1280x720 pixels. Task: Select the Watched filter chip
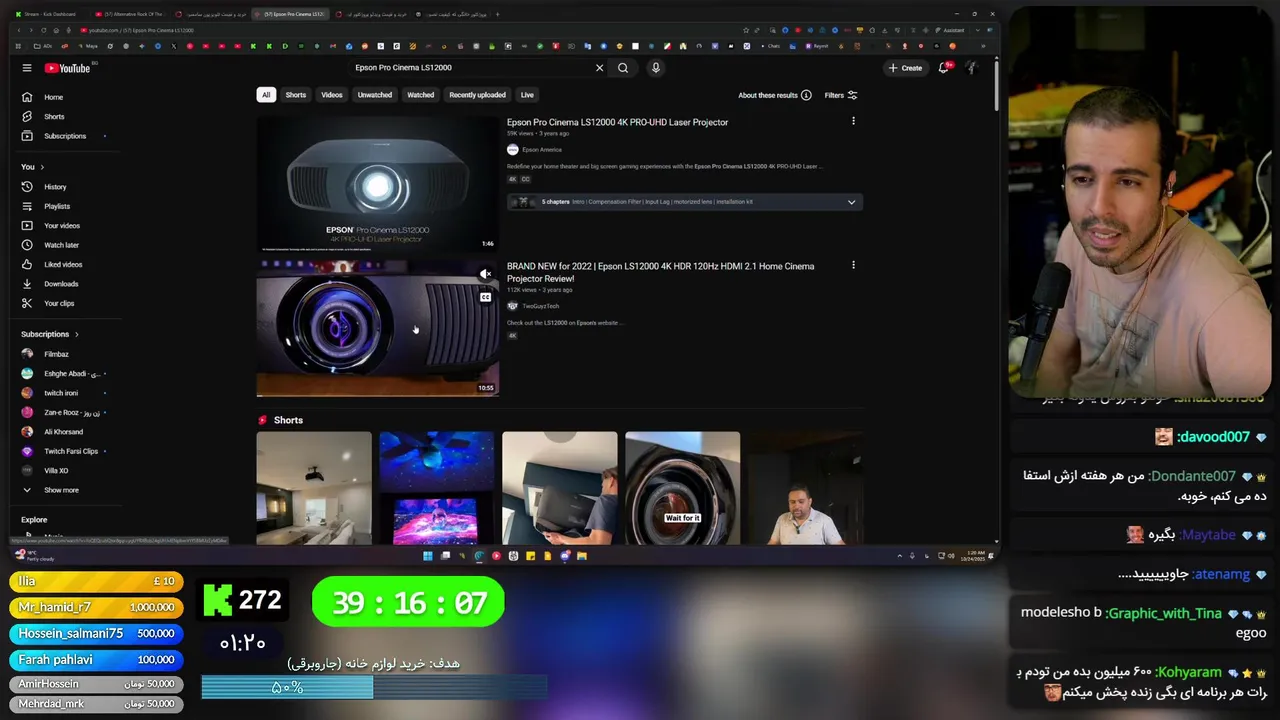(421, 95)
